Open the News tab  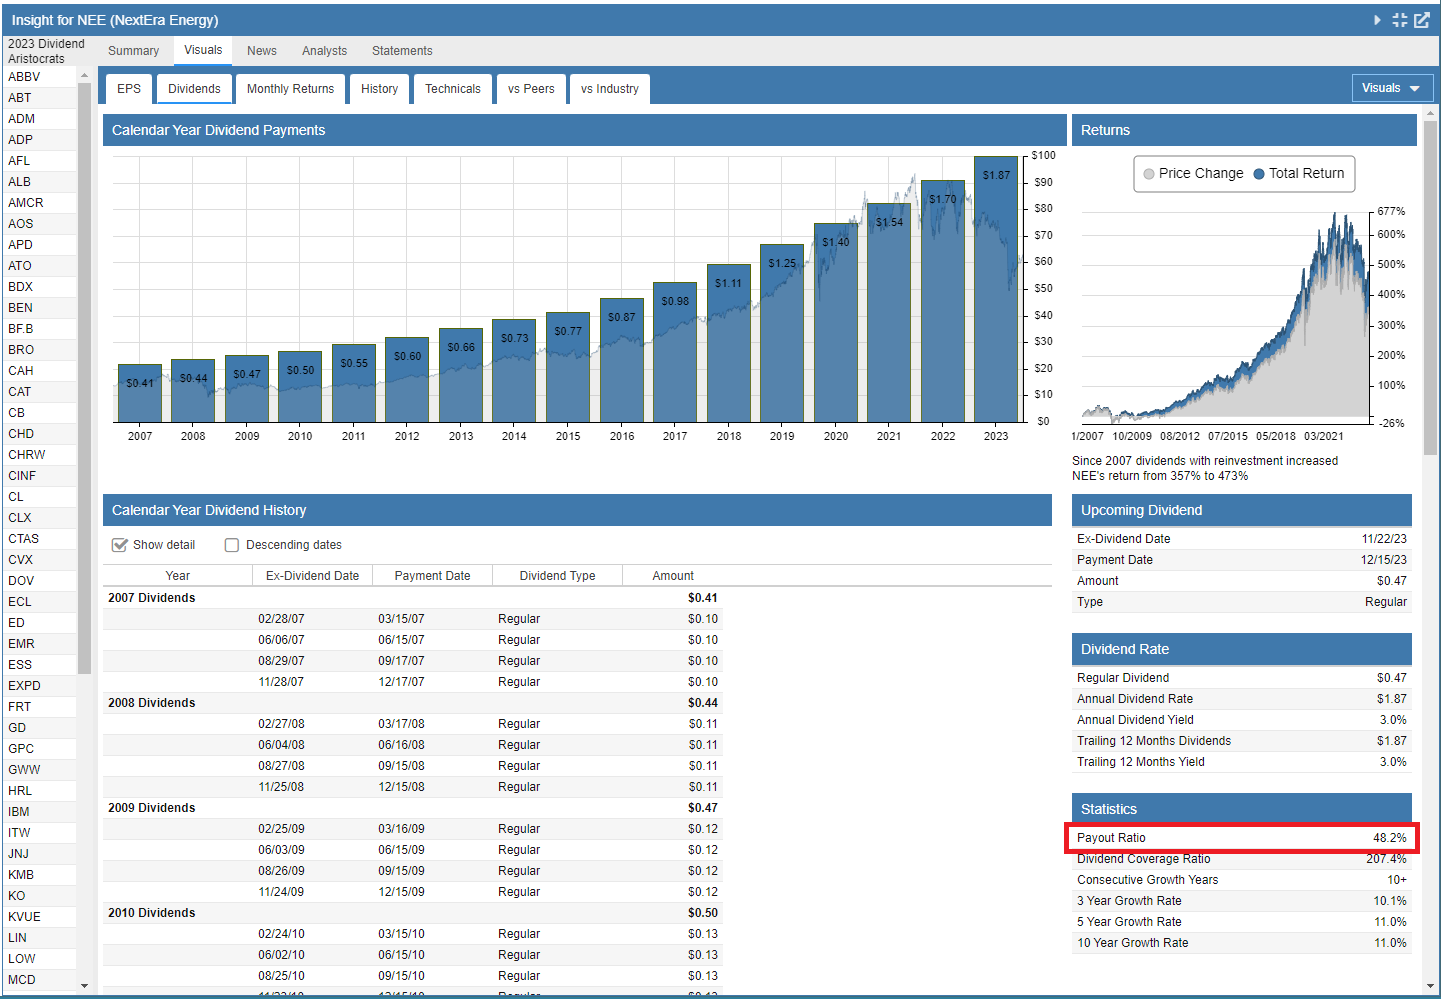point(262,51)
